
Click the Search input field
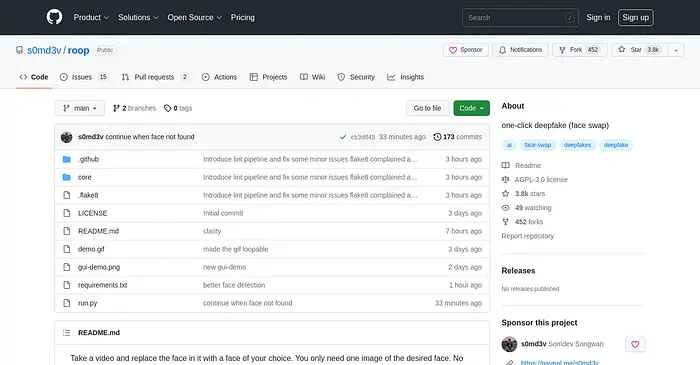coord(520,17)
